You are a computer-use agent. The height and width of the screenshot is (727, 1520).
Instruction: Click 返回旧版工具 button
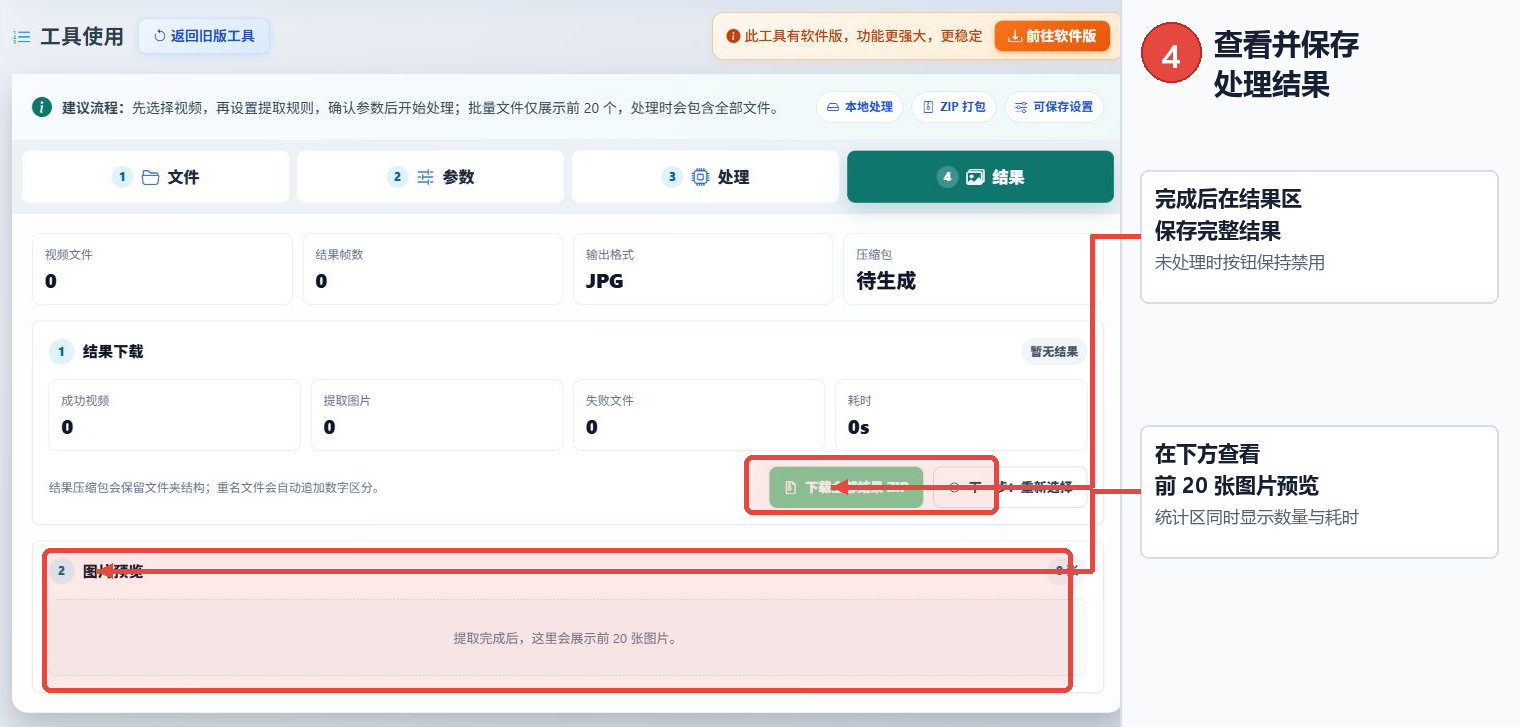coord(204,36)
